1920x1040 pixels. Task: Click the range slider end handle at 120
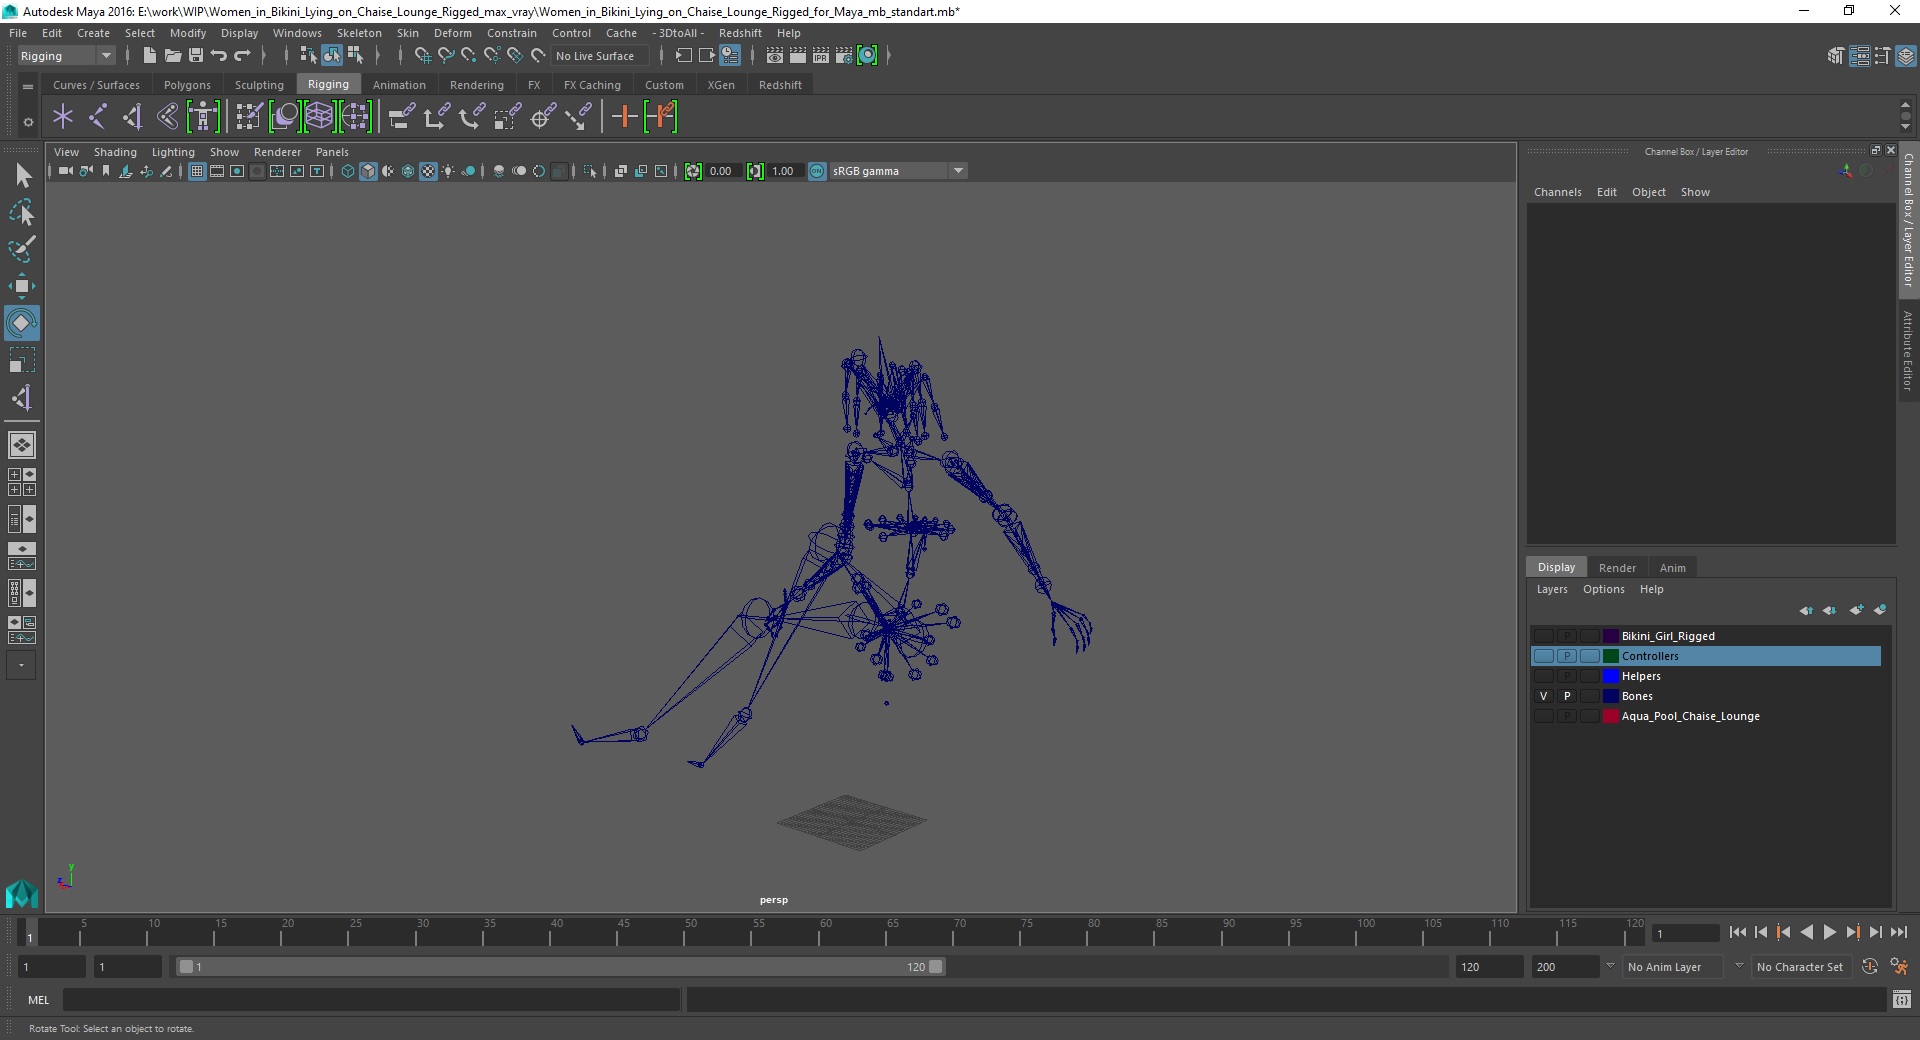coord(935,967)
